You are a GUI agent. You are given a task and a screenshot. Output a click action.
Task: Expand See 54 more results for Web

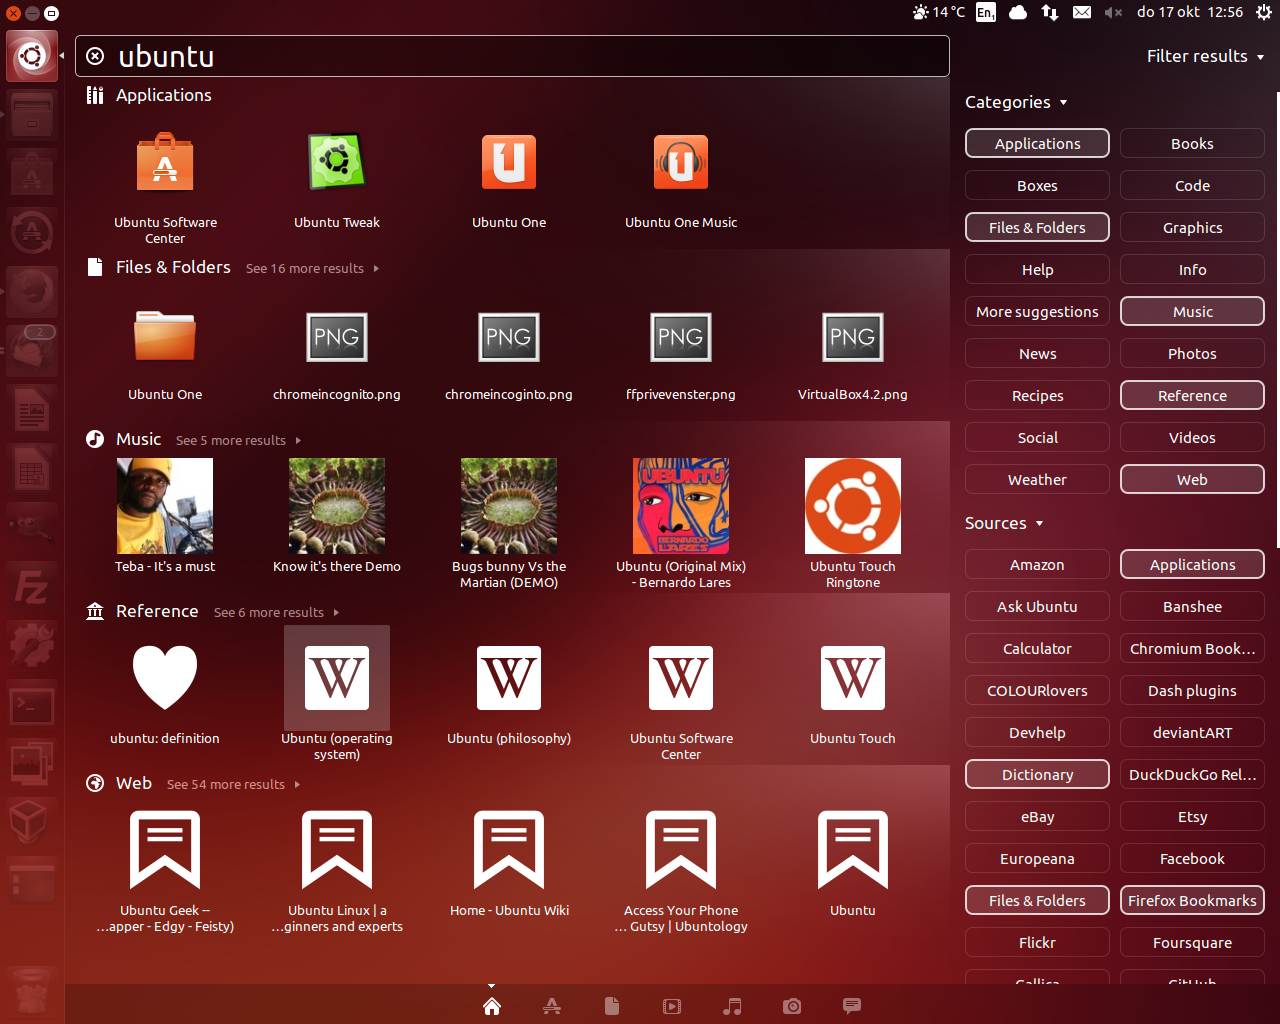[x=232, y=785]
